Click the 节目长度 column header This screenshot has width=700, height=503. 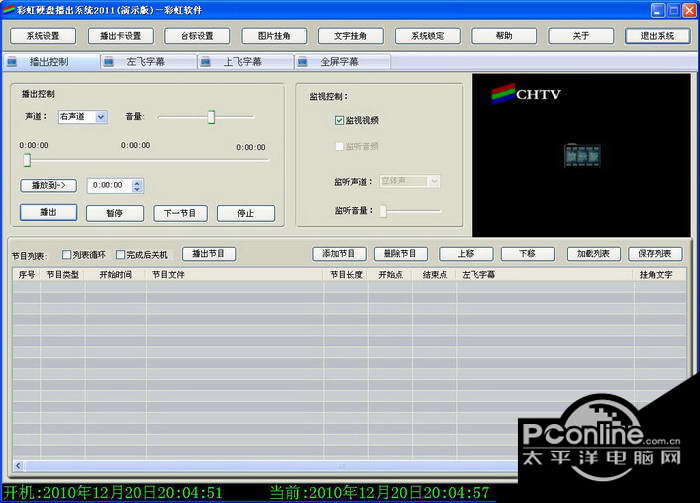click(x=346, y=275)
